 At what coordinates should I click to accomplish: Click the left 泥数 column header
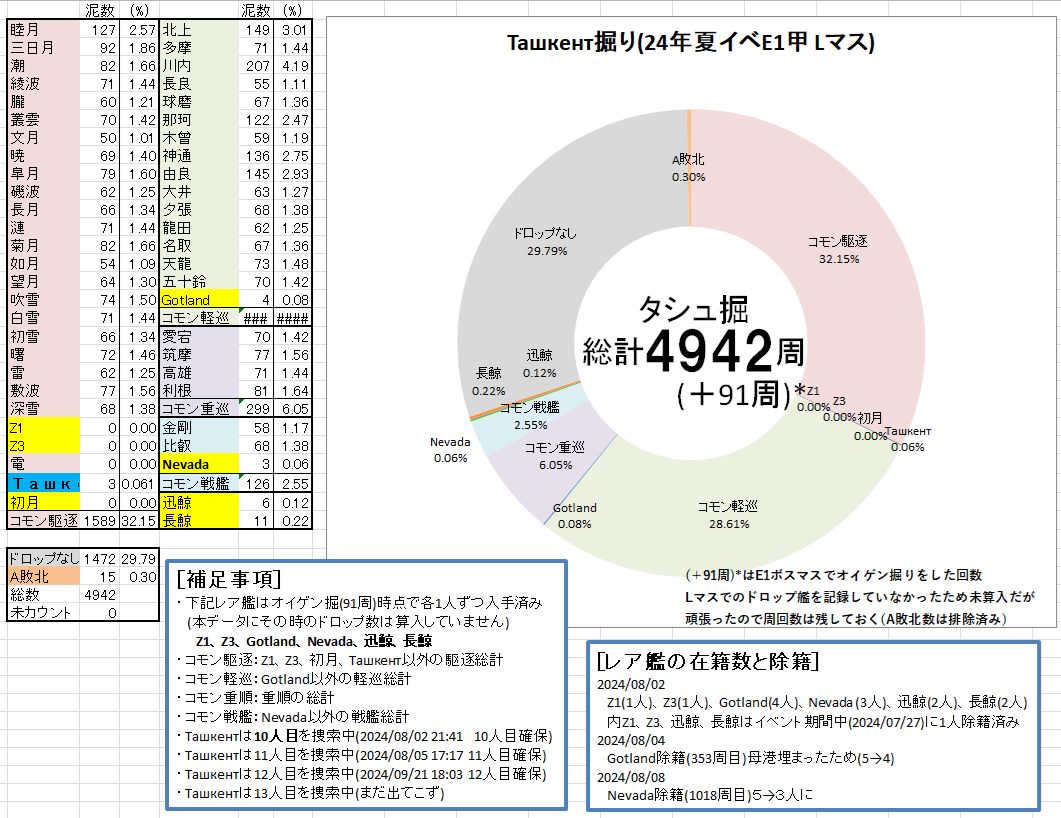point(99,10)
